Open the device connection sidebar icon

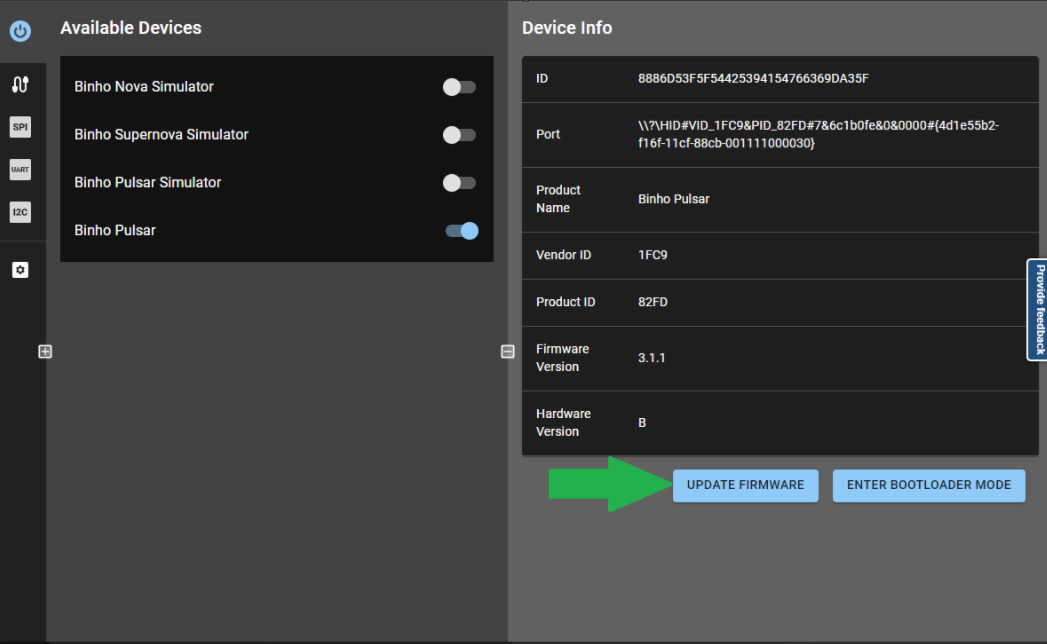click(20, 84)
